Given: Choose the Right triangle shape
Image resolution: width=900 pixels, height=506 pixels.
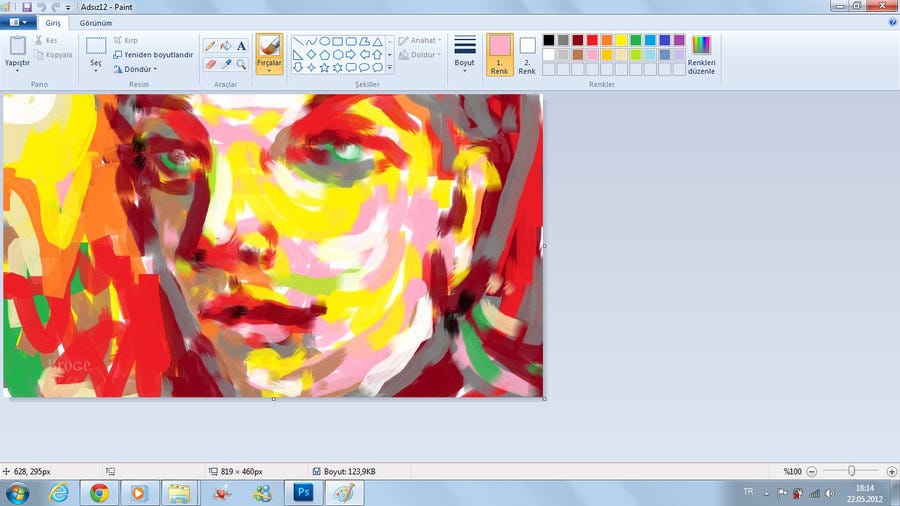Looking at the screenshot, I should point(298,55).
